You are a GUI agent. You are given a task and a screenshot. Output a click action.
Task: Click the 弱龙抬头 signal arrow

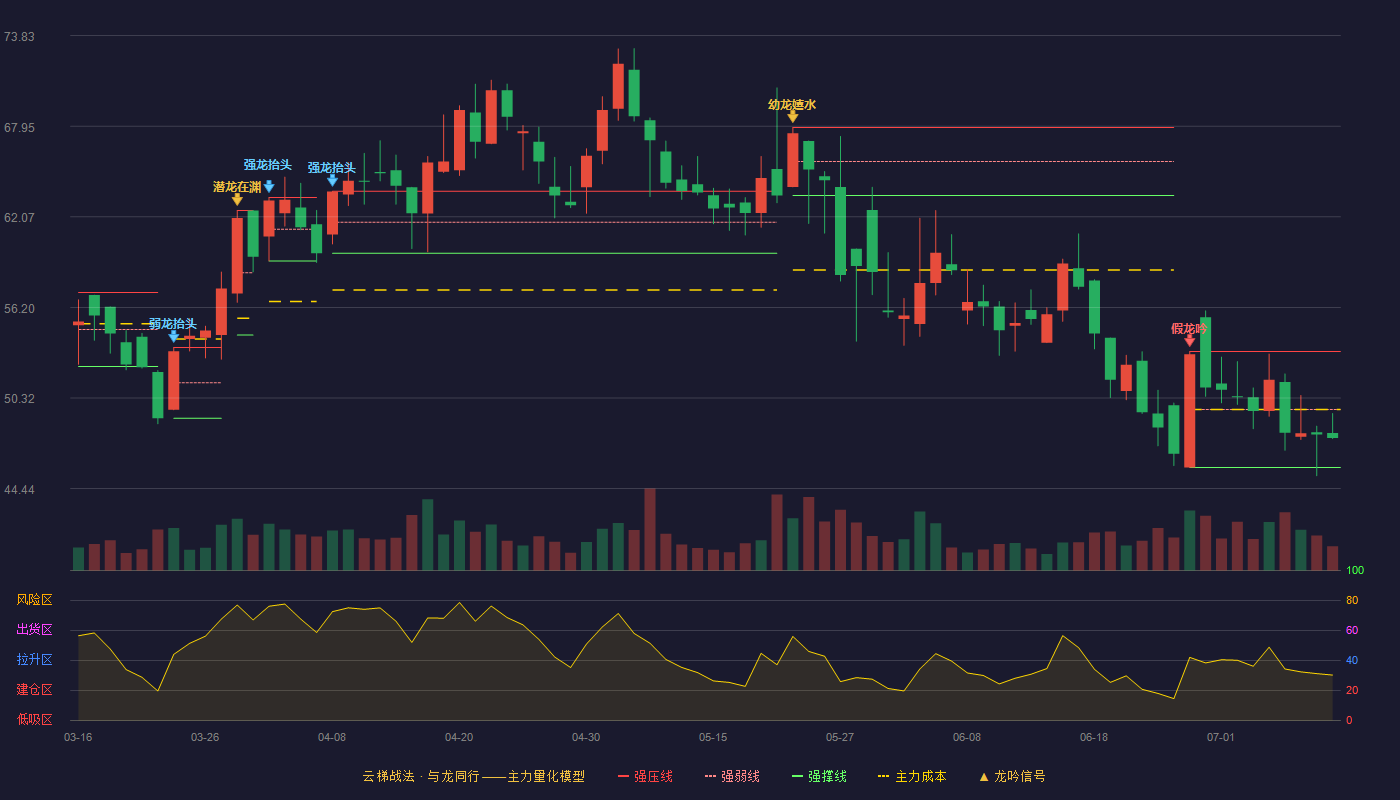174,337
